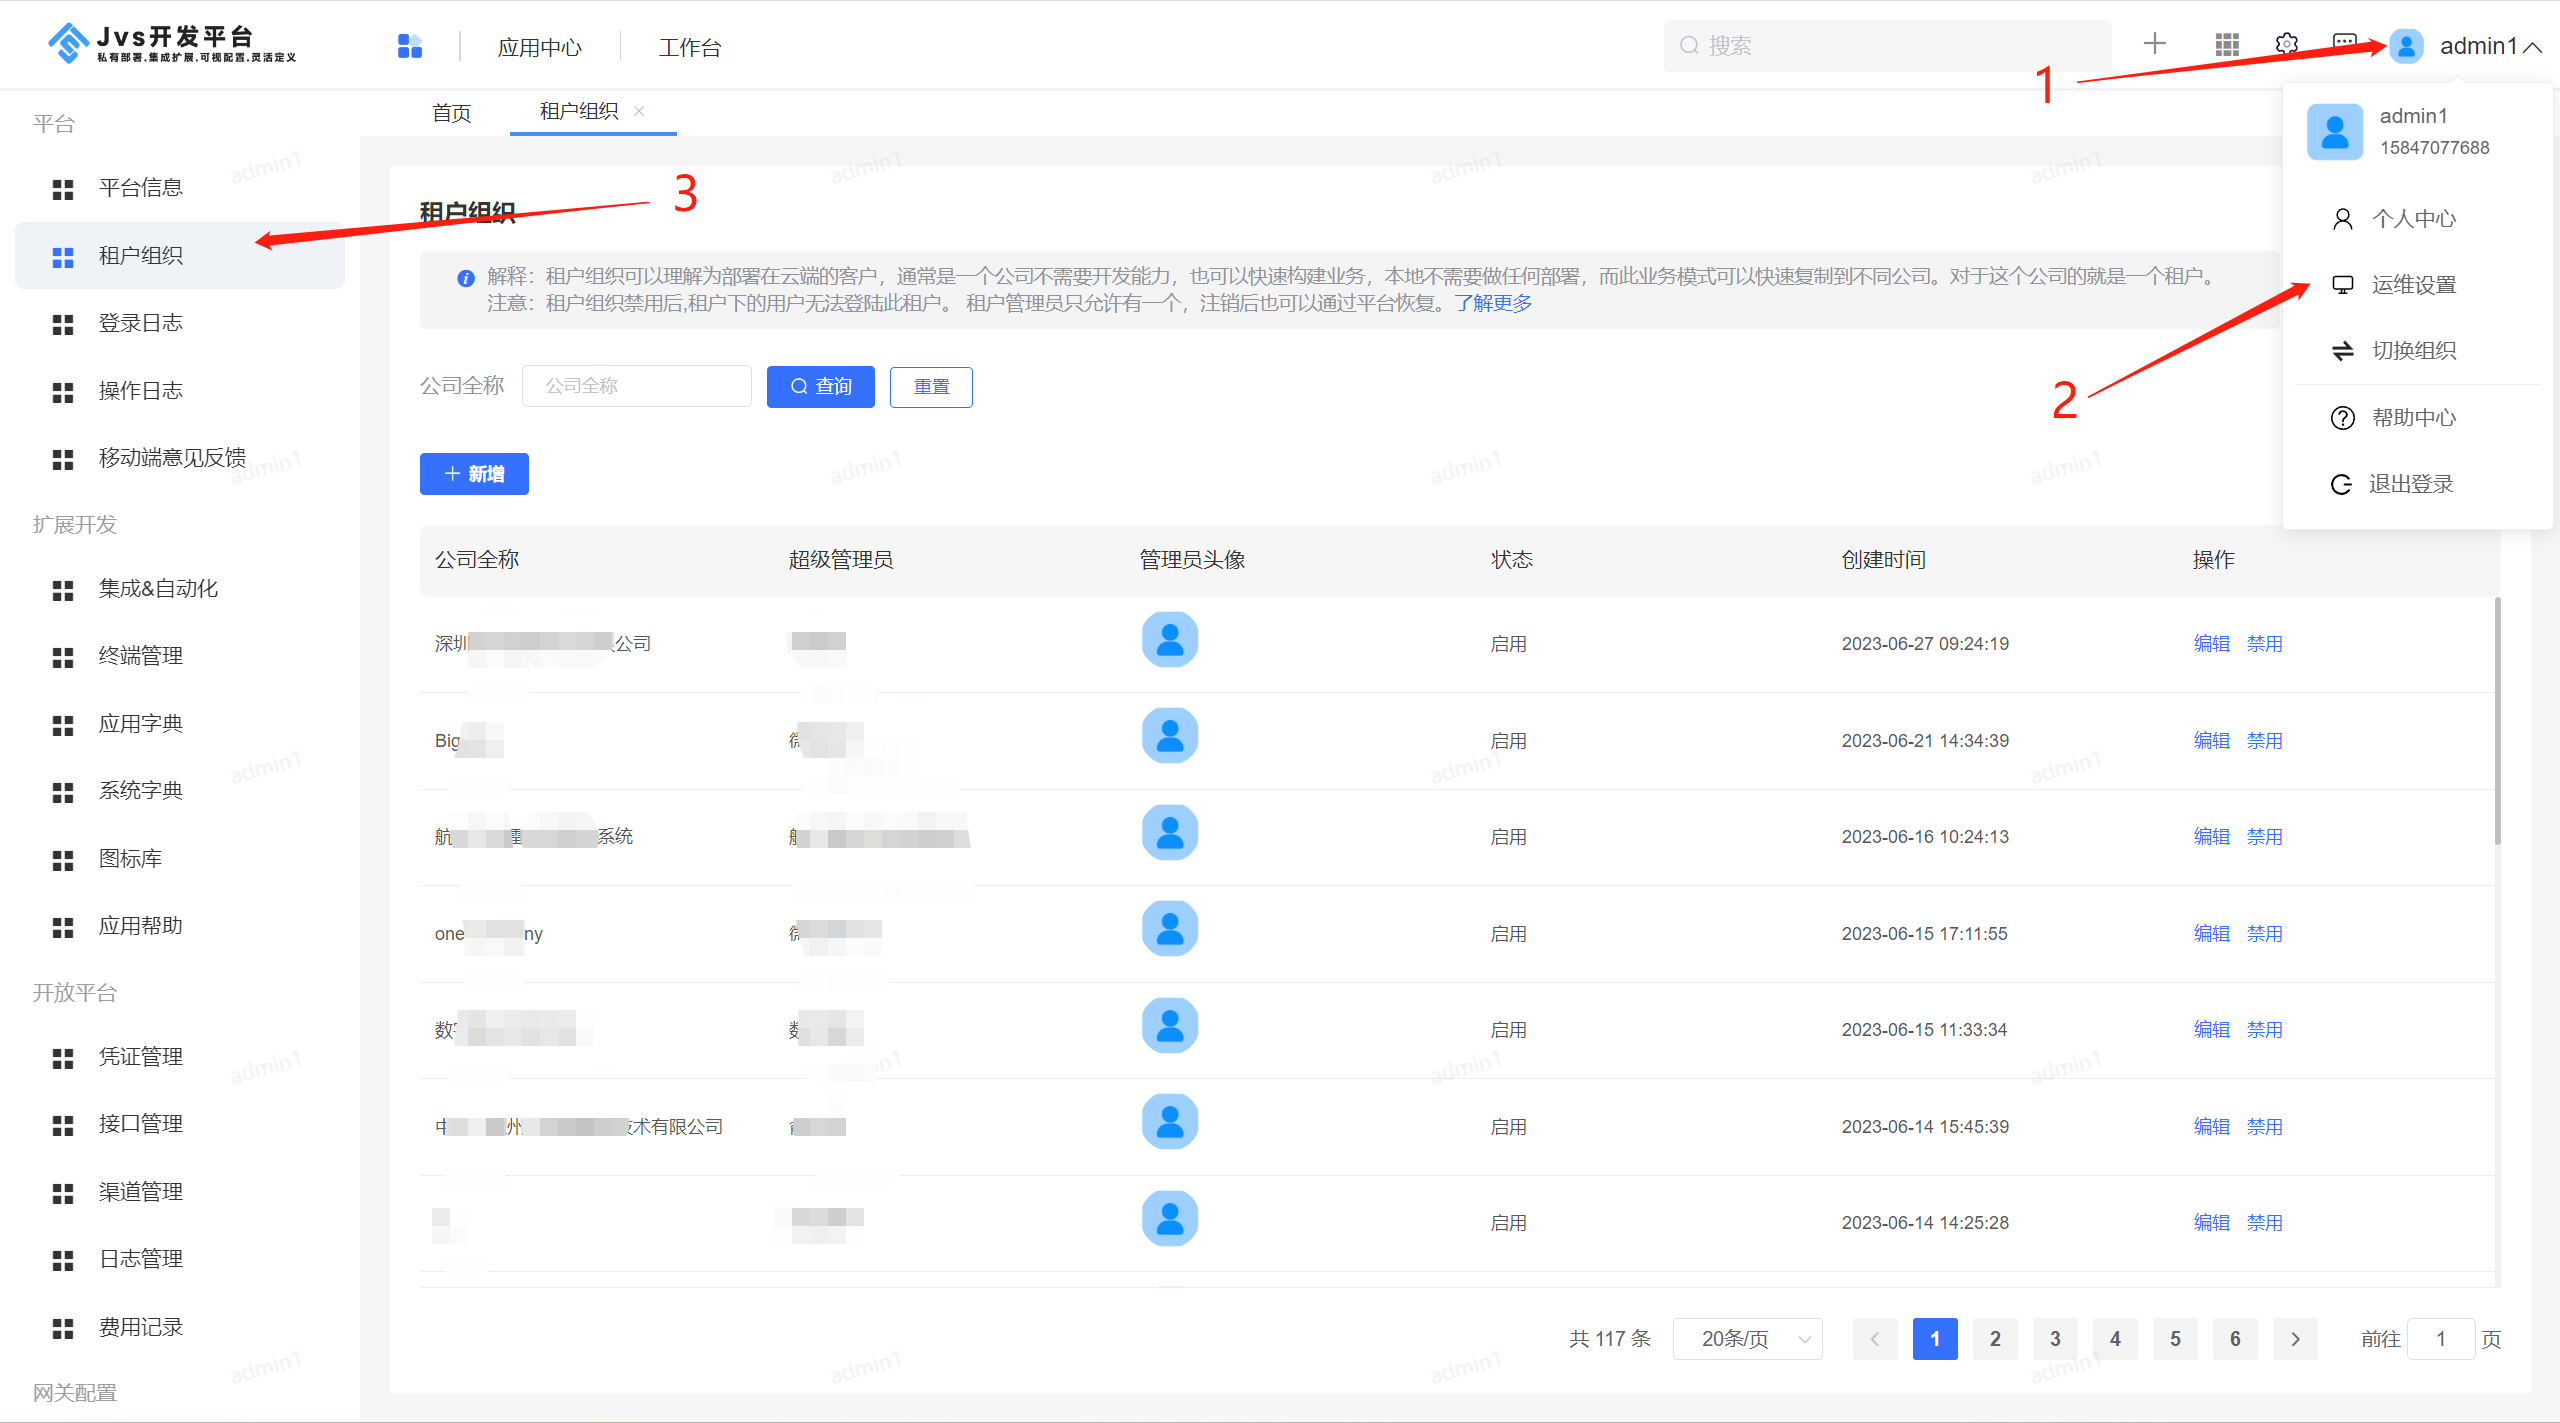Collapse the admin1 user menu chevron
The height and width of the screenshot is (1423, 2560).
coord(2533,47)
